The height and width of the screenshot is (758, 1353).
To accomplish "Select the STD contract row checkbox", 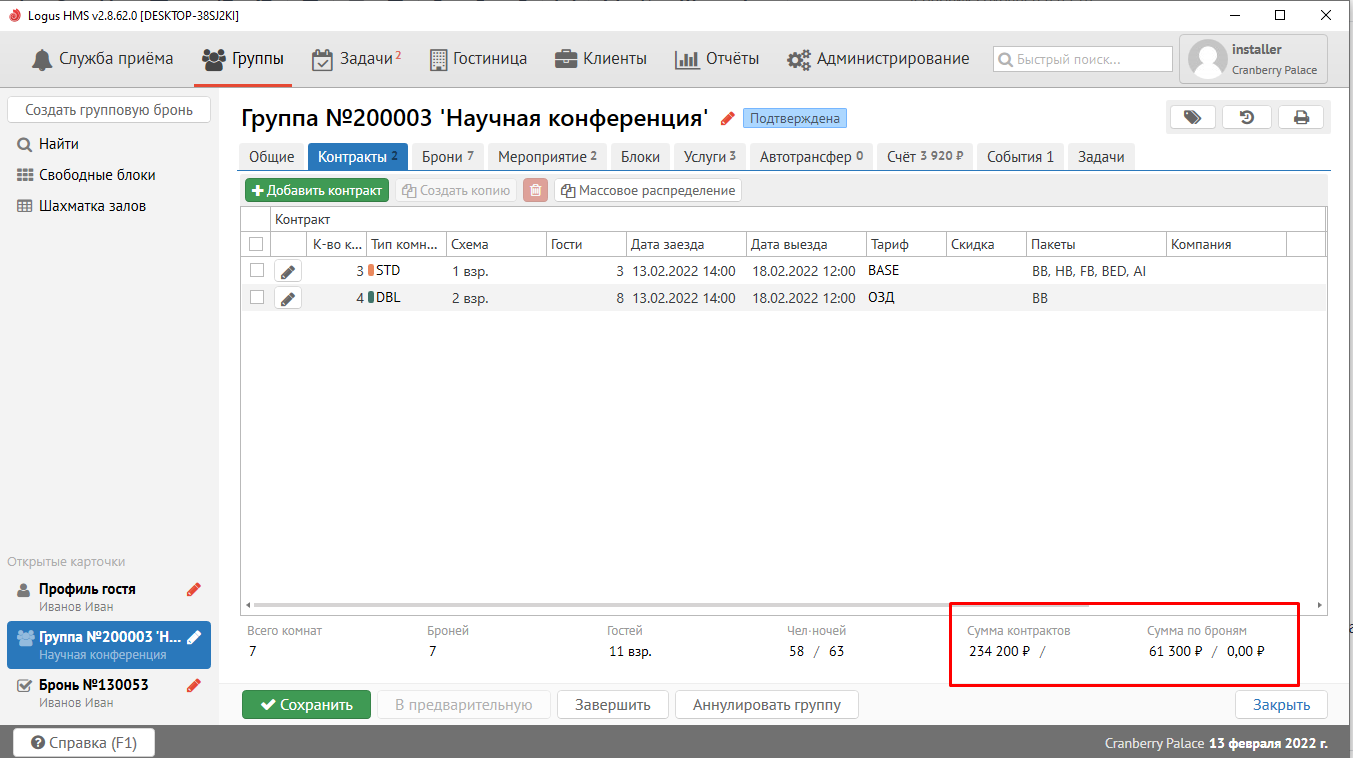I will (x=257, y=270).
